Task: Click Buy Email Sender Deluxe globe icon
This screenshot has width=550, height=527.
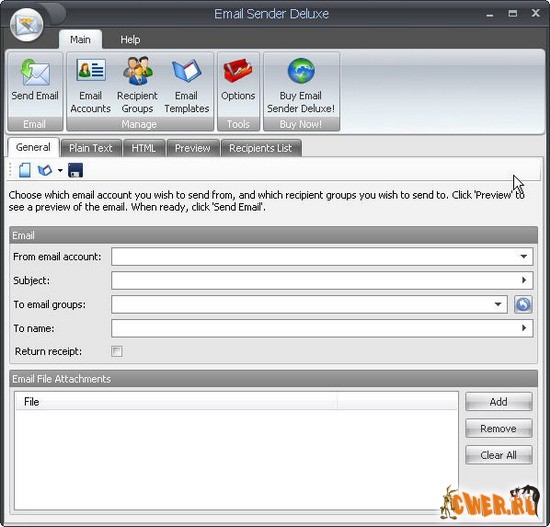Action: pos(301,71)
